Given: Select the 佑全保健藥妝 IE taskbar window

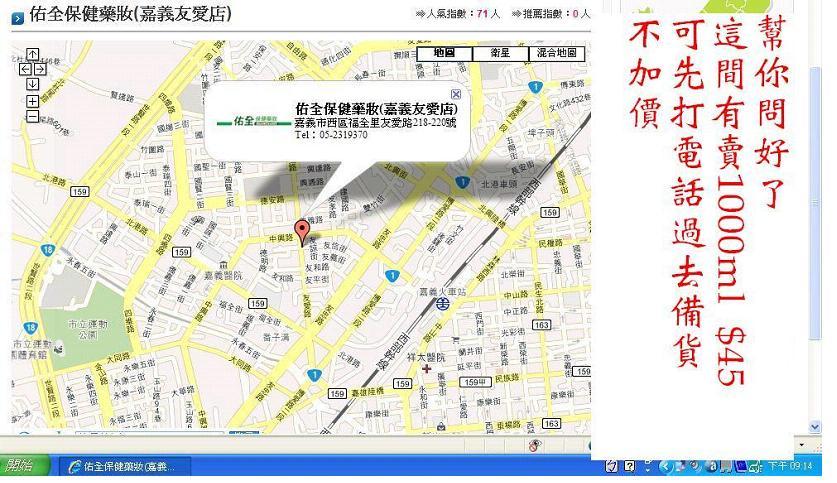Looking at the screenshot, I should pos(120,467).
